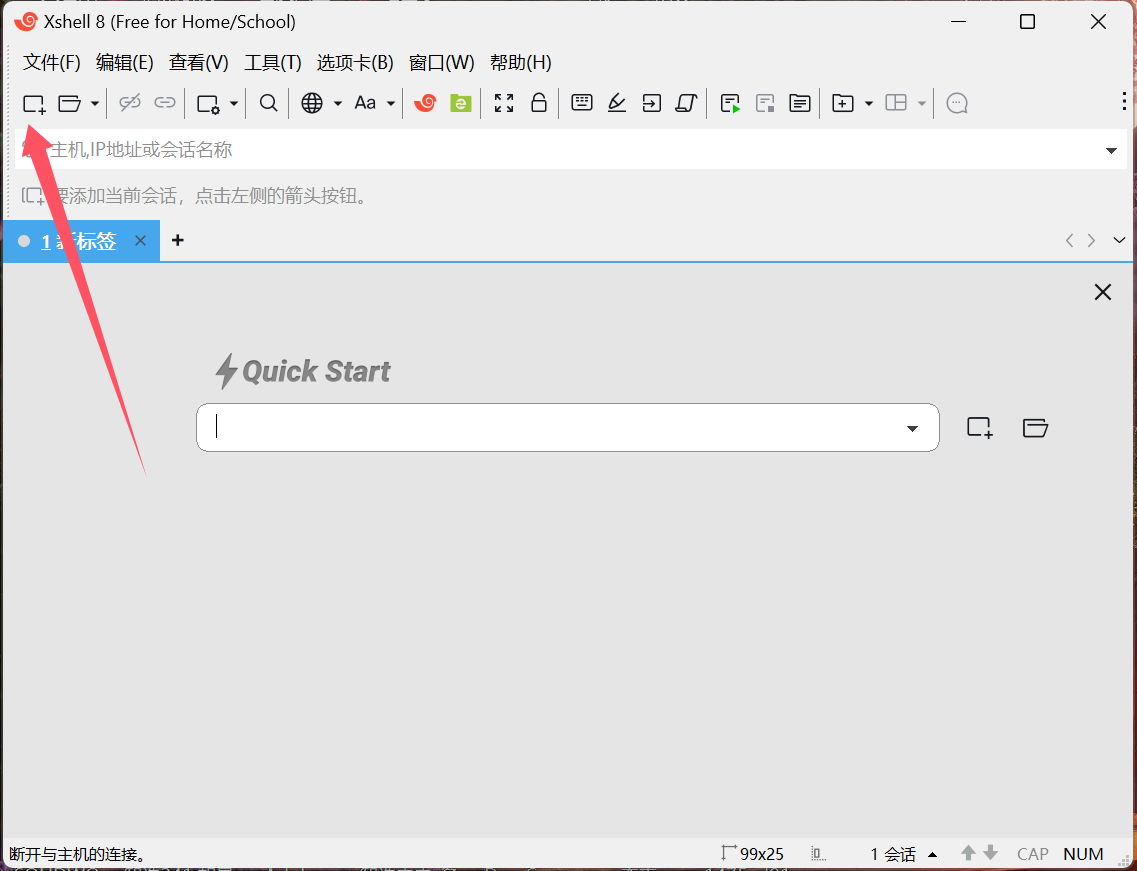Image resolution: width=1137 pixels, height=871 pixels.
Task: Open session properties from the toolbar
Action: [209, 103]
